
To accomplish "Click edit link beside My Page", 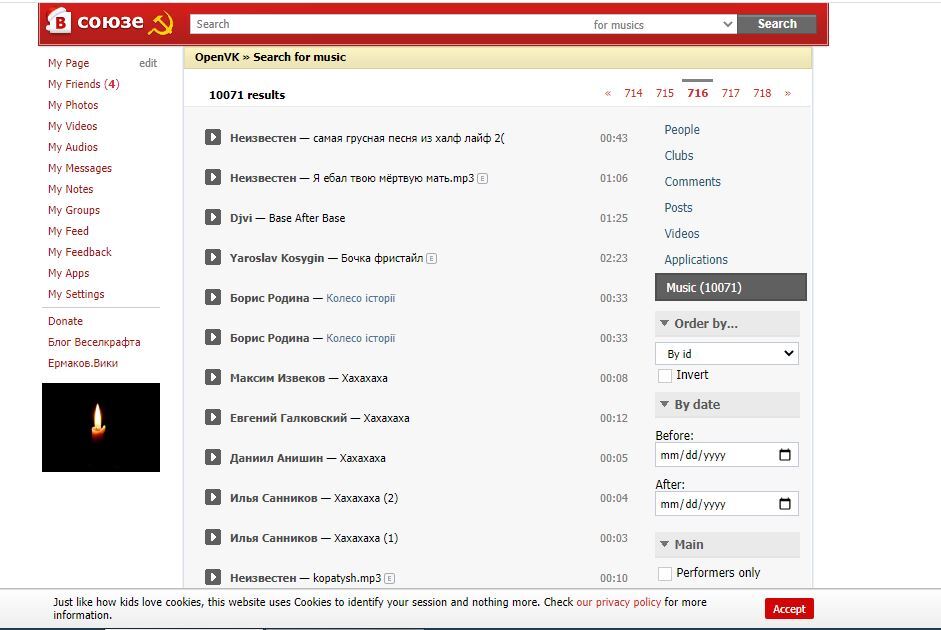I will coord(148,63).
